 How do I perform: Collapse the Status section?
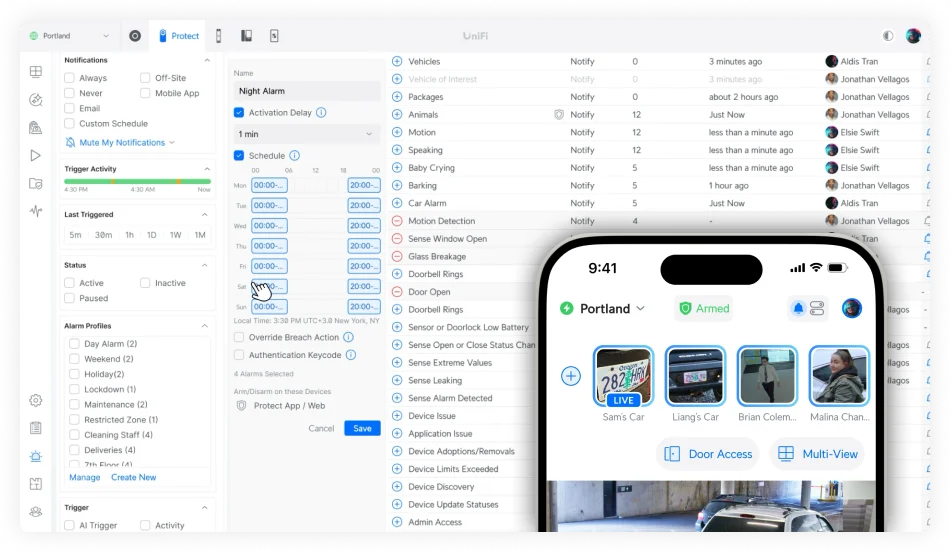[205, 265]
